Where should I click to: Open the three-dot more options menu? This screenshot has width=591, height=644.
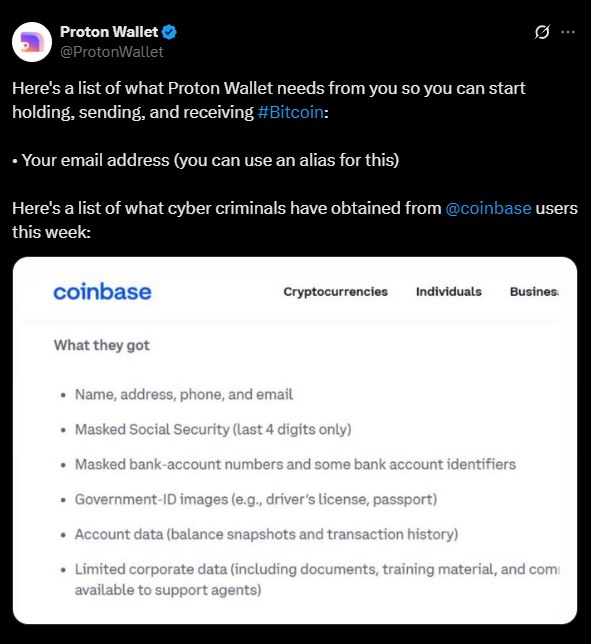click(x=568, y=32)
